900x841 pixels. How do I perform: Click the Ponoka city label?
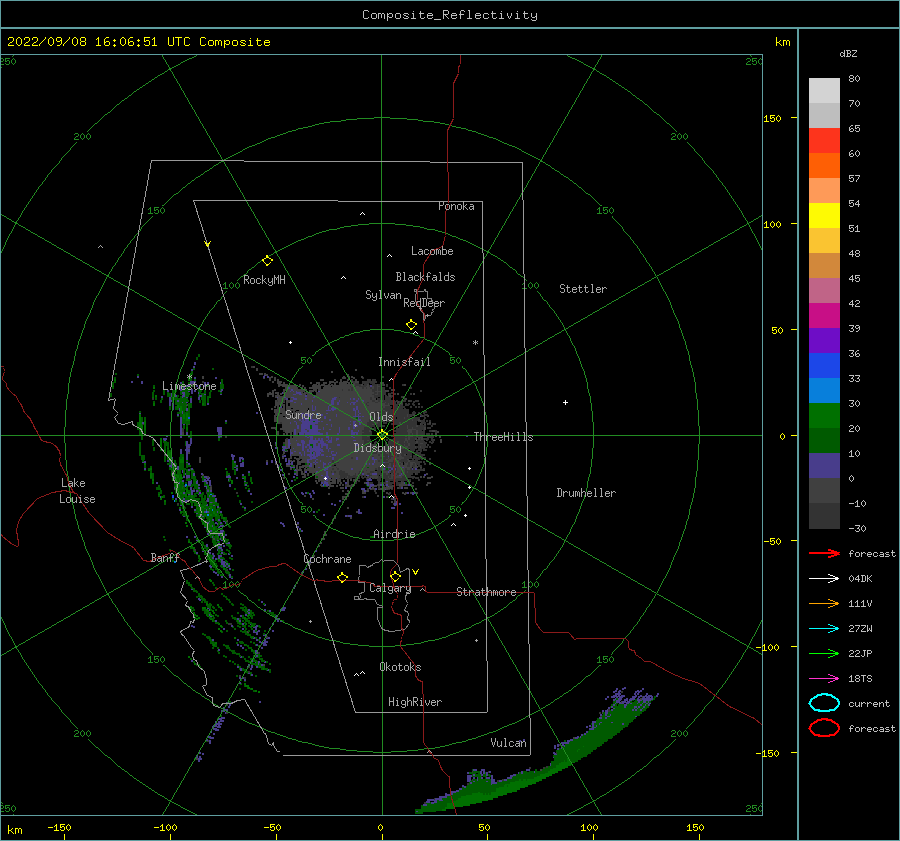coord(456,206)
